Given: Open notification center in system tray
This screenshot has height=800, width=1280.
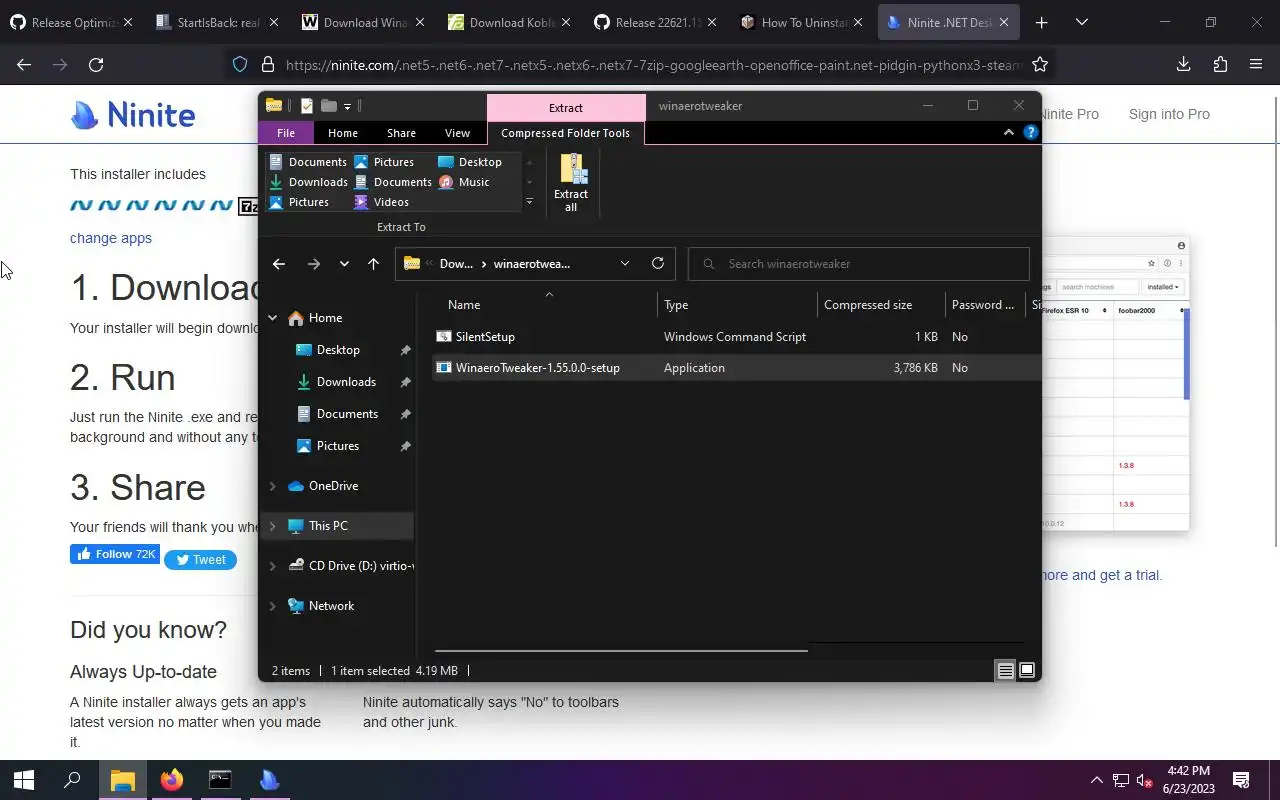Looking at the screenshot, I should (1241, 780).
